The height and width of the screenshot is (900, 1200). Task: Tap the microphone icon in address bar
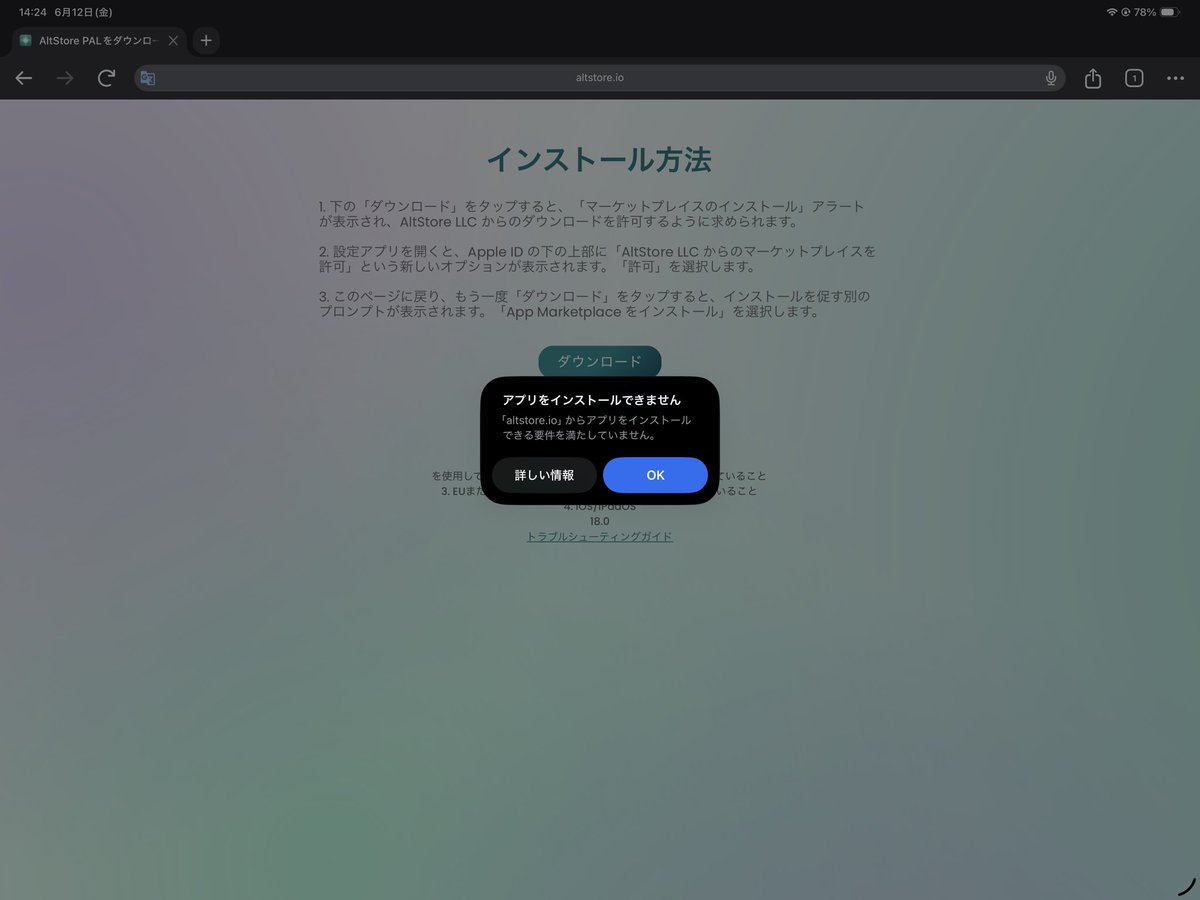1051,78
